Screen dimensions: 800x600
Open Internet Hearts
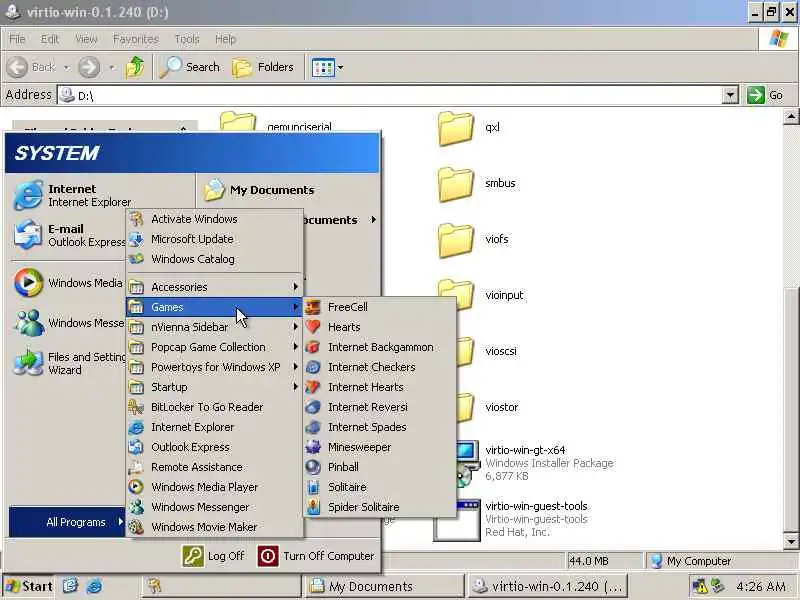(x=380, y=387)
